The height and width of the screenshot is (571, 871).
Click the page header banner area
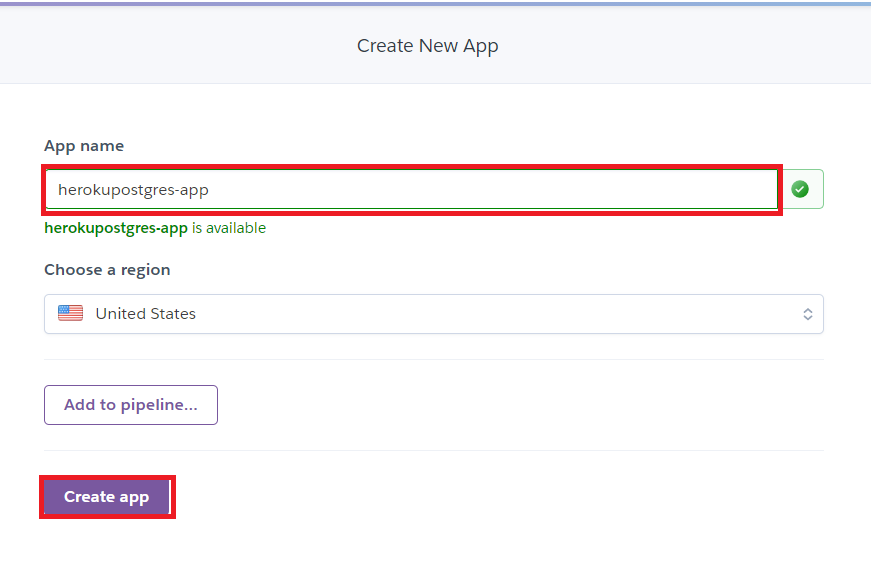(x=436, y=45)
